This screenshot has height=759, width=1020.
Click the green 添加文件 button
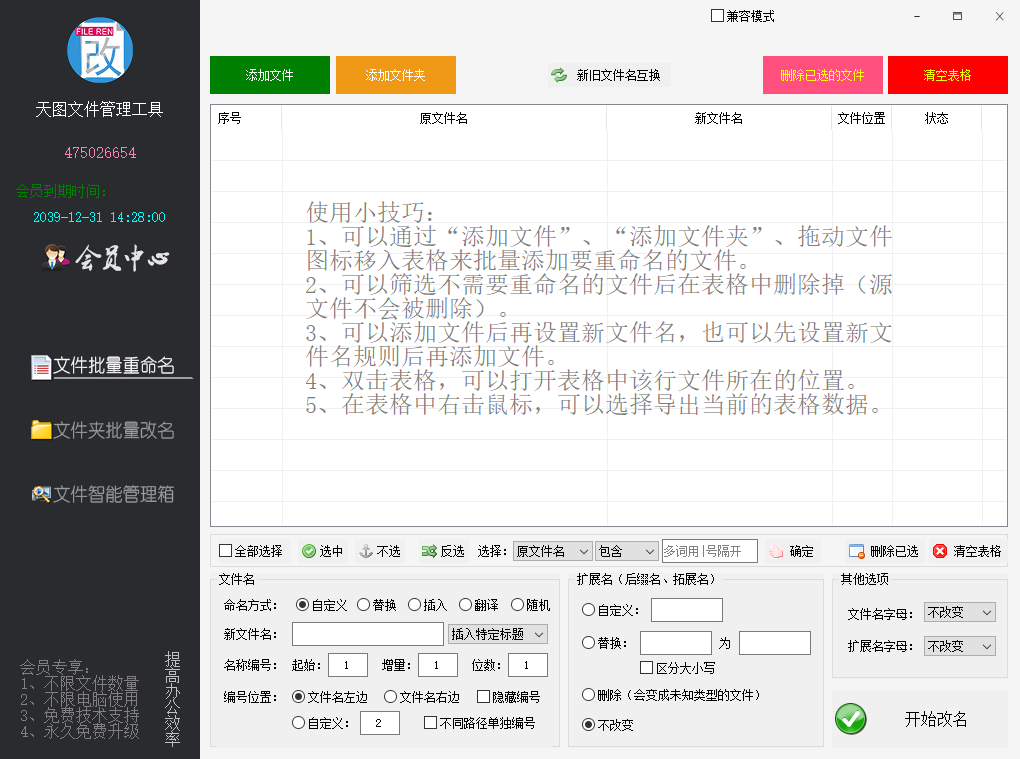click(x=269, y=75)
